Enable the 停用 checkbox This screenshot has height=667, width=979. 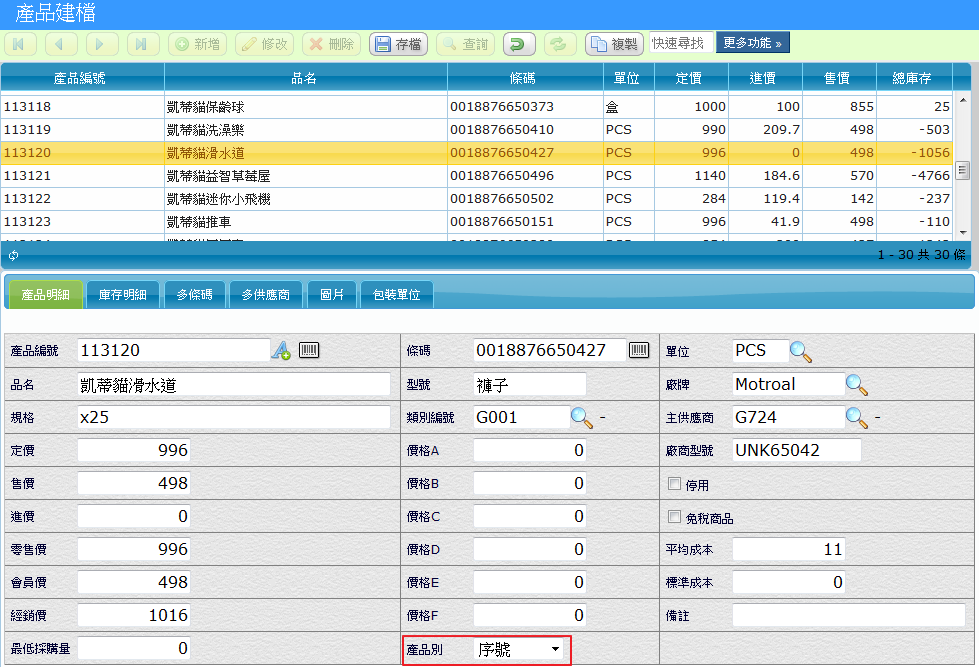[x=675, y=485]
